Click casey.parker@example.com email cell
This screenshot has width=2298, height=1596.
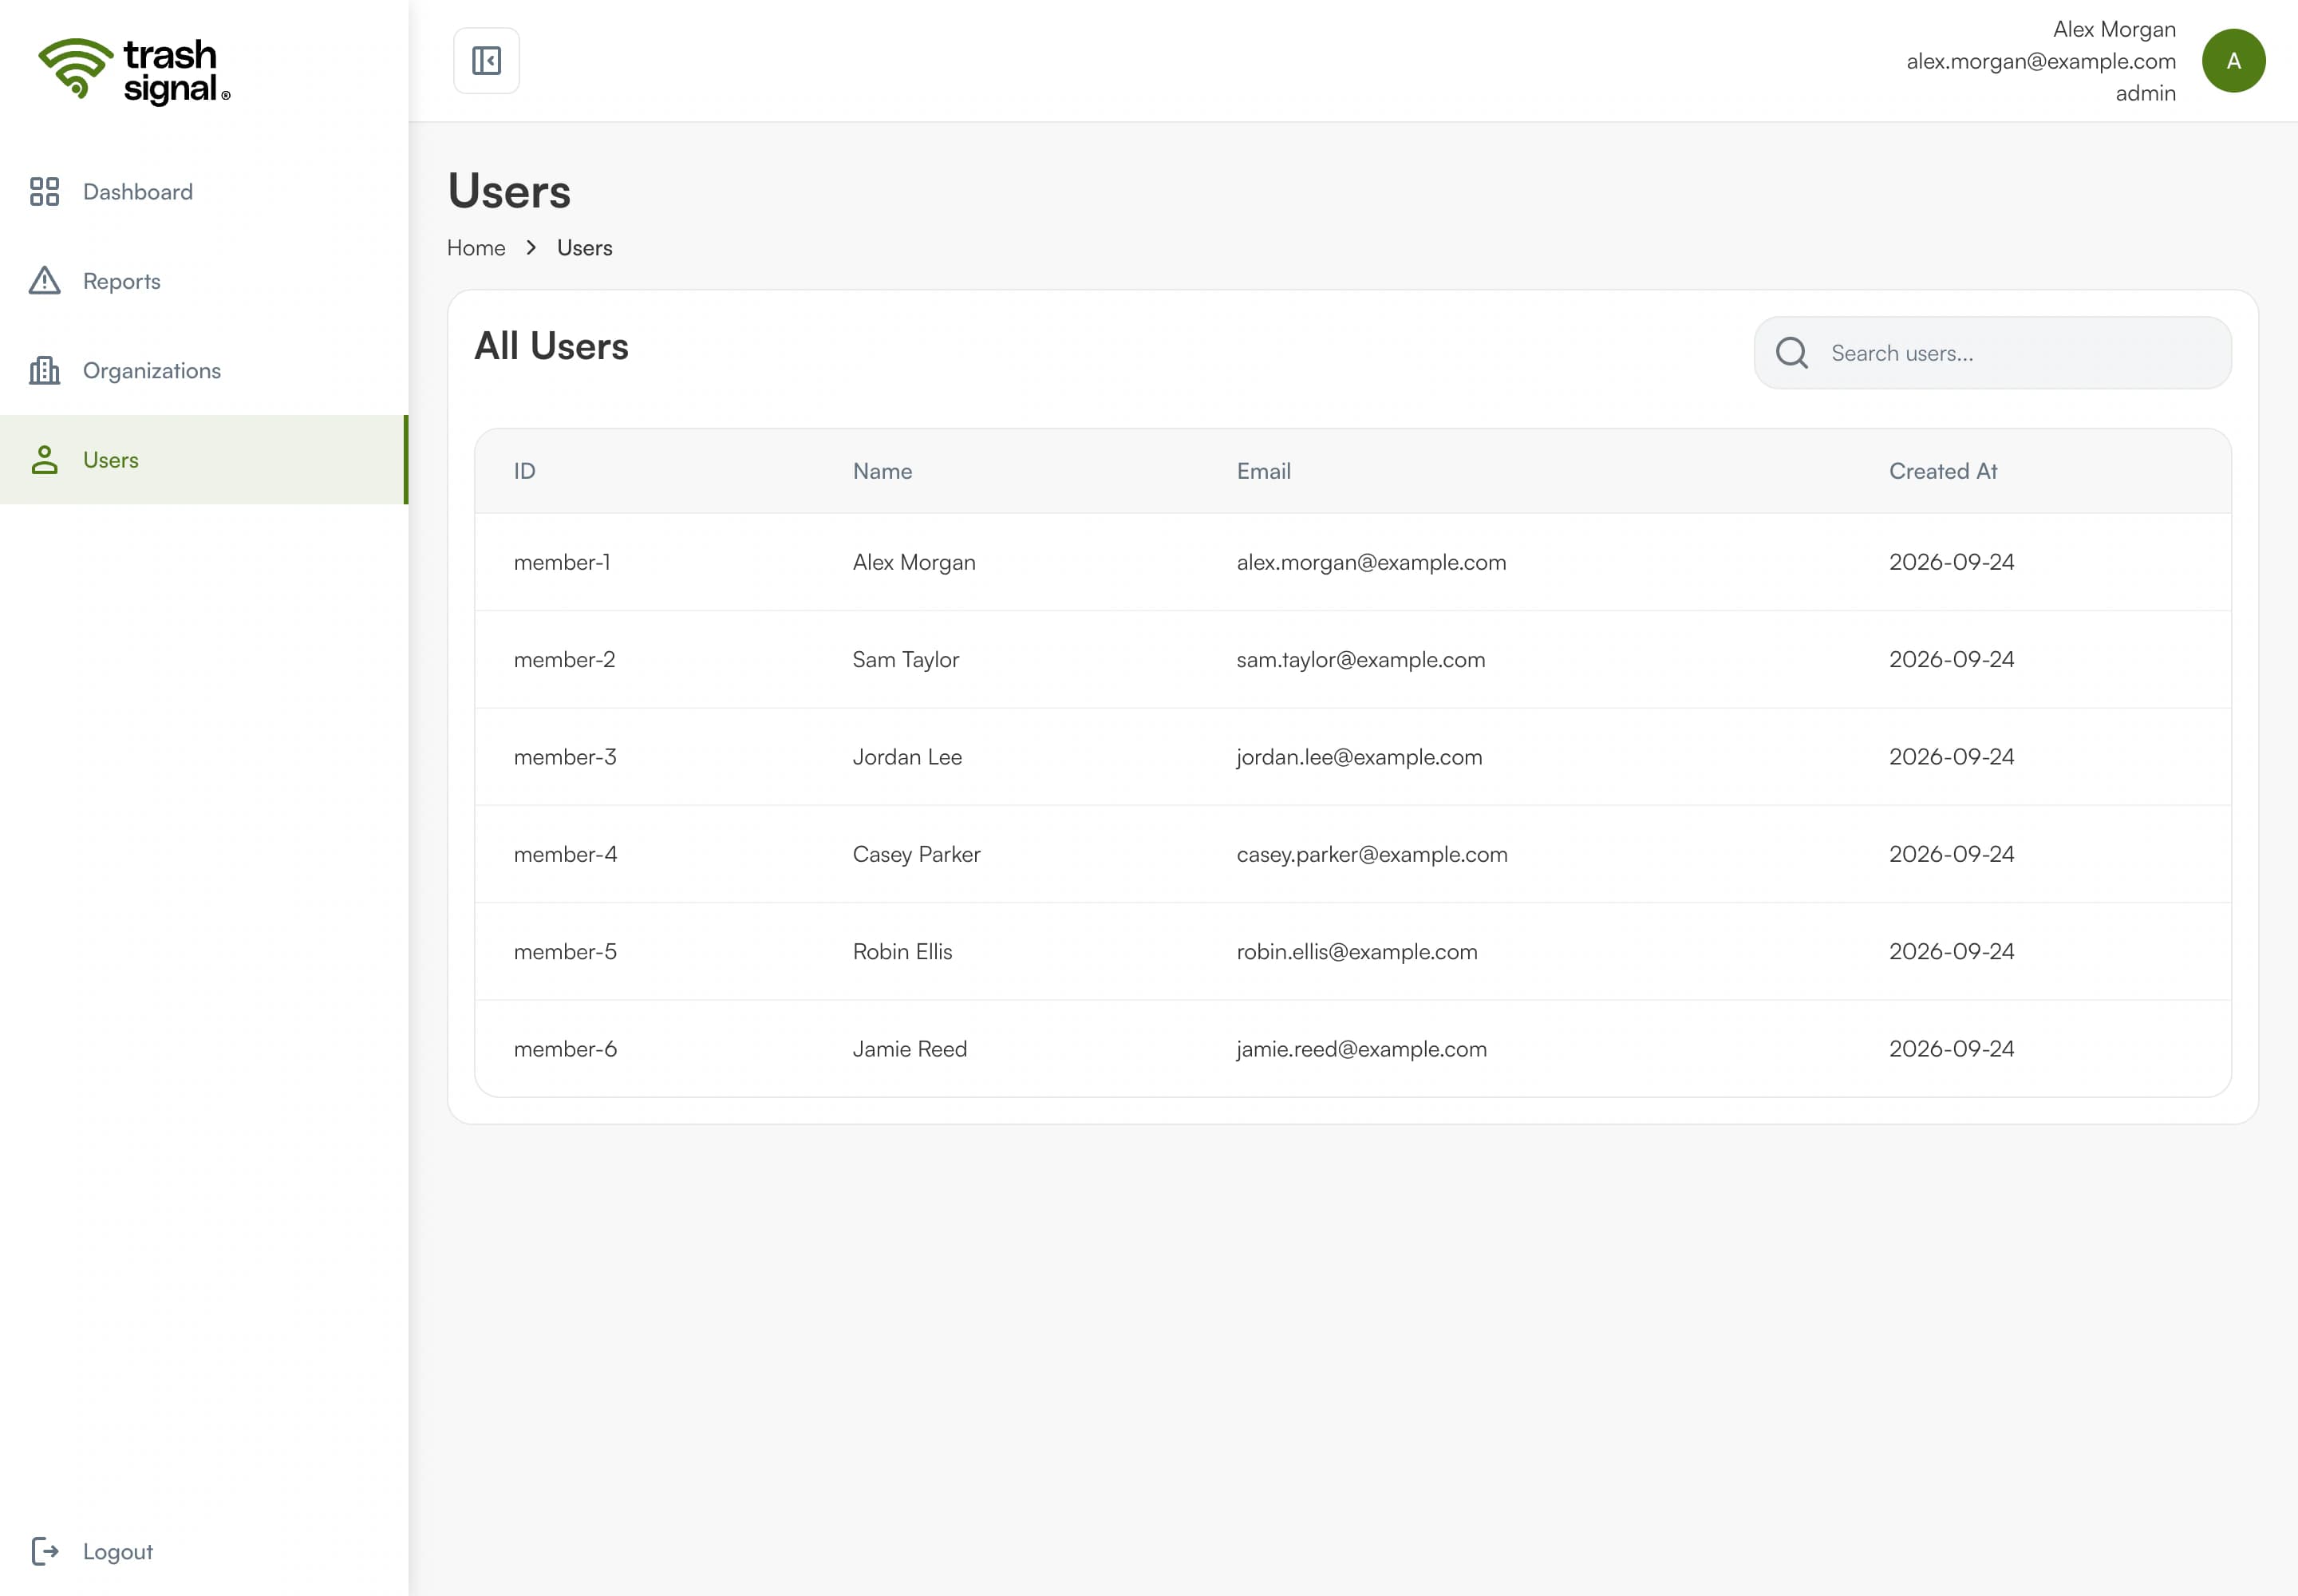[1372, 854]
